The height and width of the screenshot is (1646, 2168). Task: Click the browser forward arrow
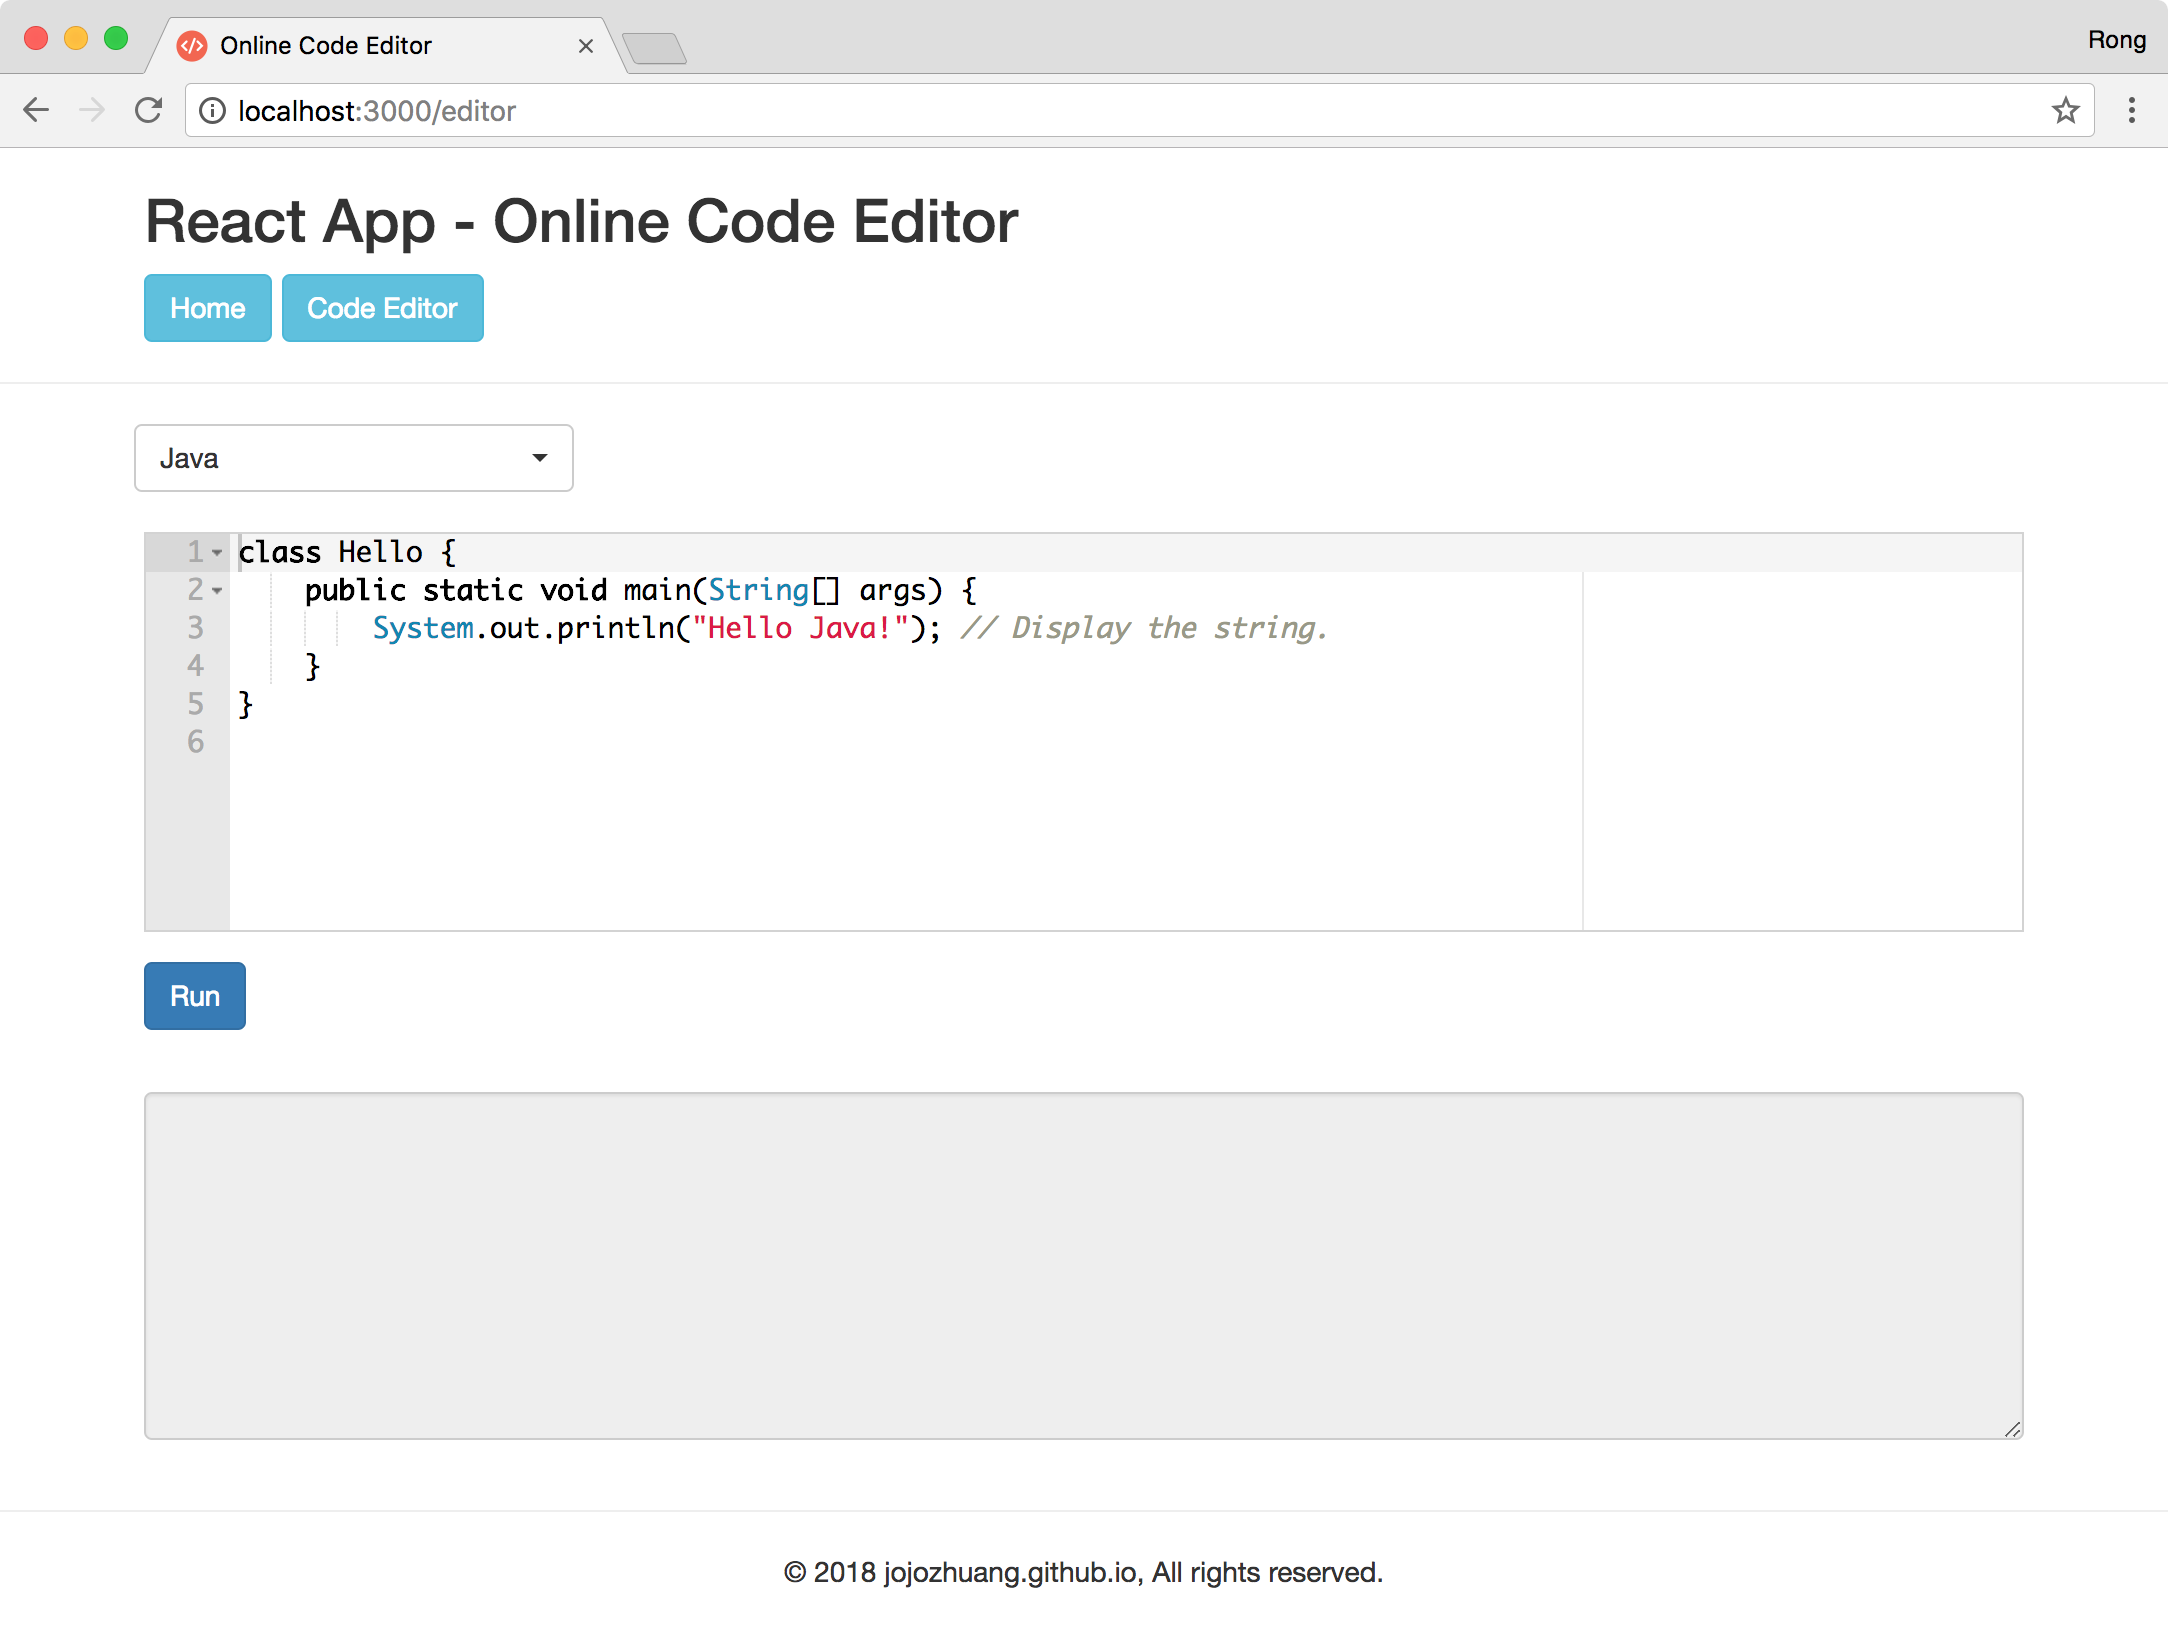[x=92, y=110]
